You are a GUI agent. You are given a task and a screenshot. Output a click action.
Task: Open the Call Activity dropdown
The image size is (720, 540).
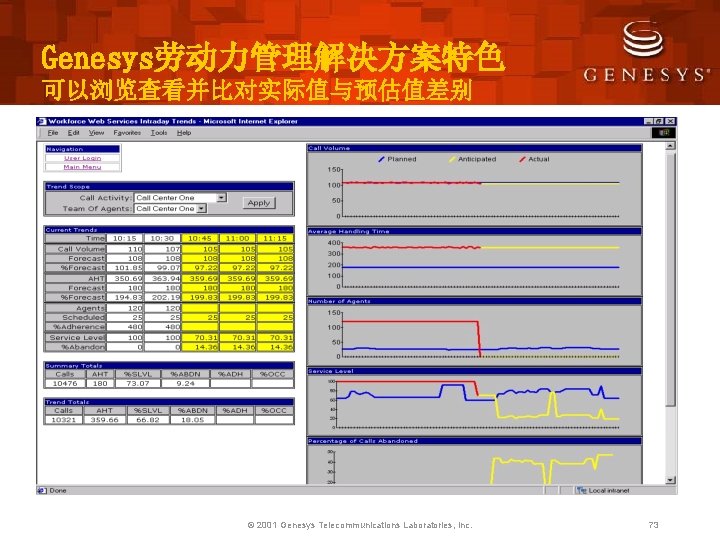click(x=221, y=197)
